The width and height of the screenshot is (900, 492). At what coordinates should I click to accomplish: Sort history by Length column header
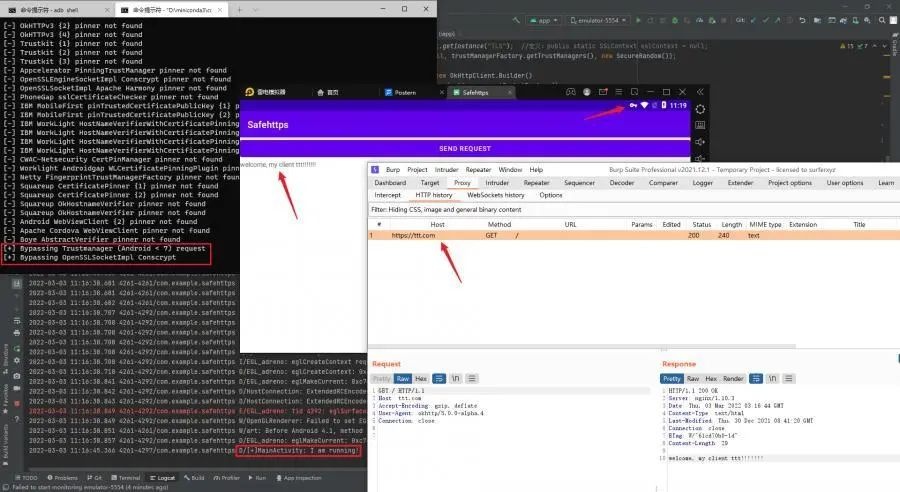731,224
